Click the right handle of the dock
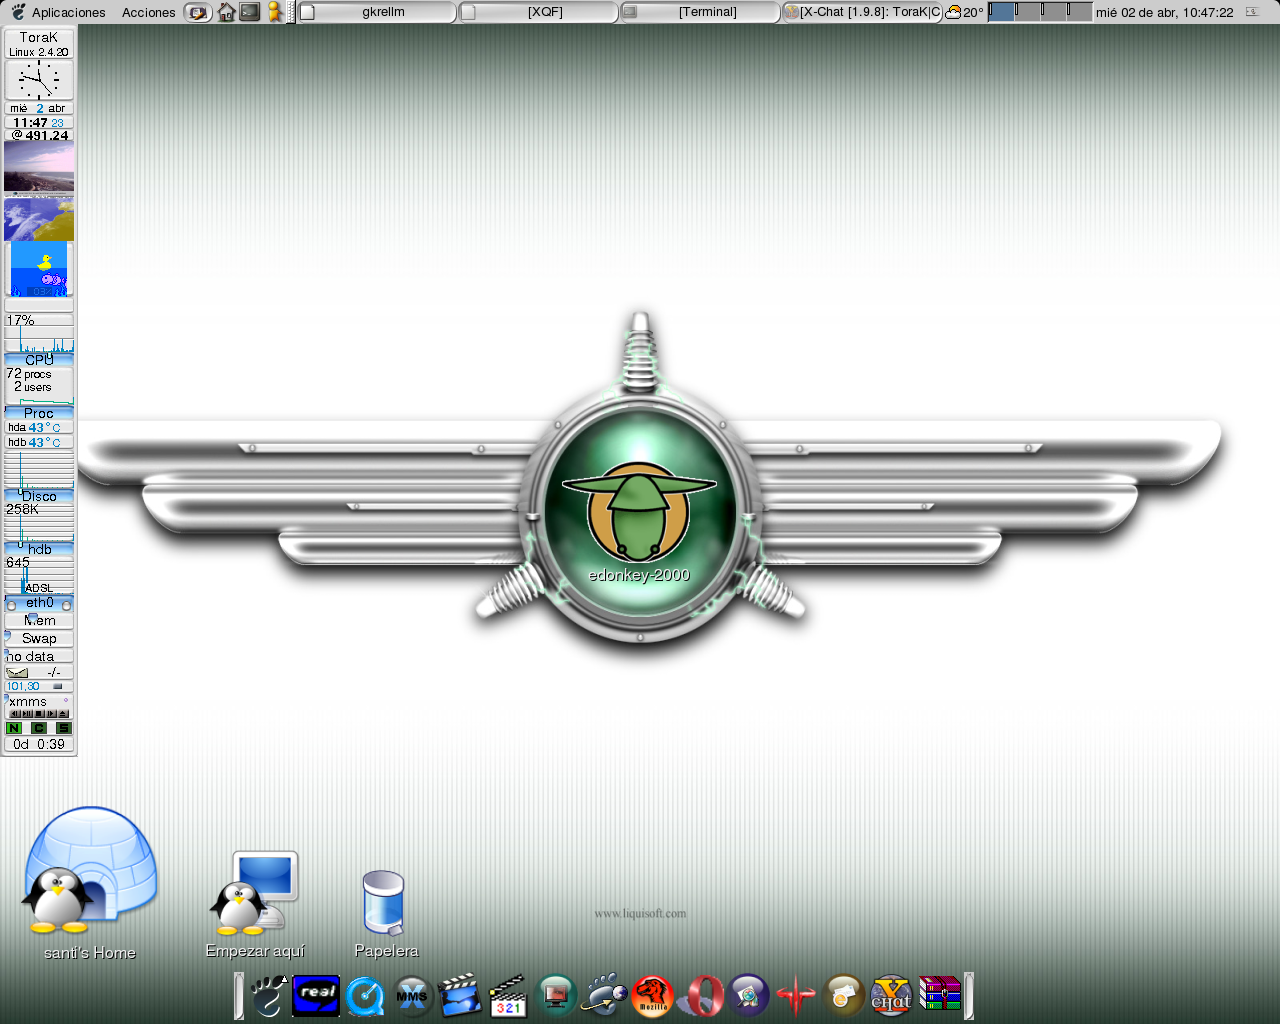1280x1024 pixels. point(968,996)
